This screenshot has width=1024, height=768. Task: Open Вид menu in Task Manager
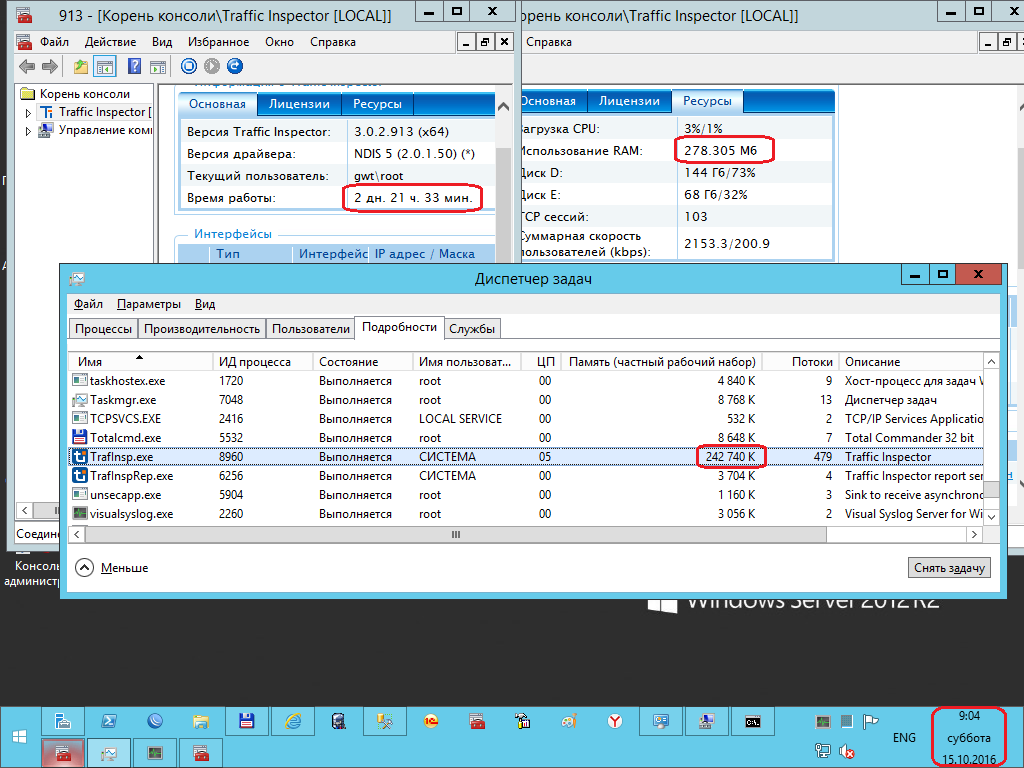[205, 304]
